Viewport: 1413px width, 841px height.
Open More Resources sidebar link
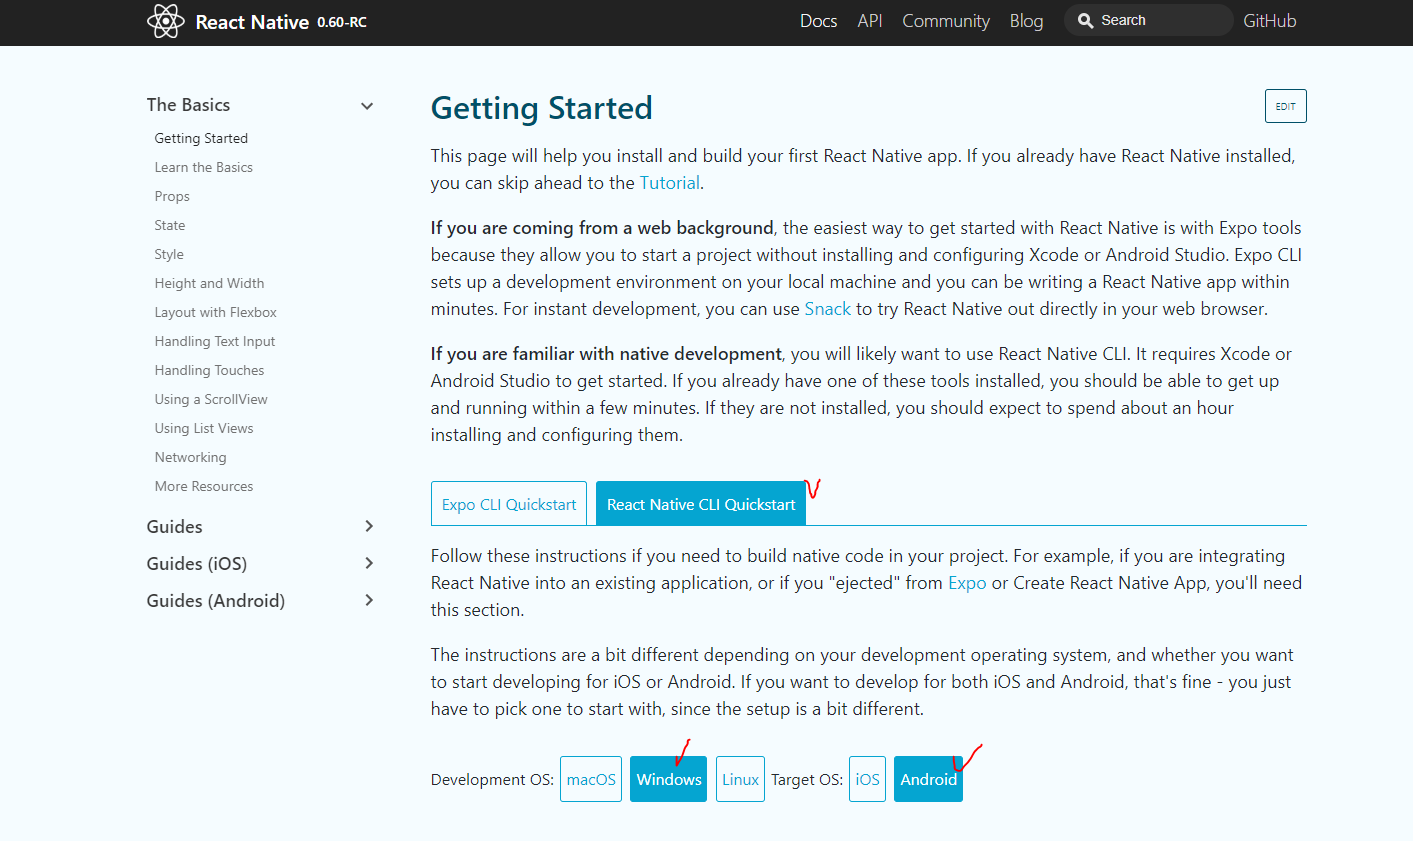click(204, 486)
